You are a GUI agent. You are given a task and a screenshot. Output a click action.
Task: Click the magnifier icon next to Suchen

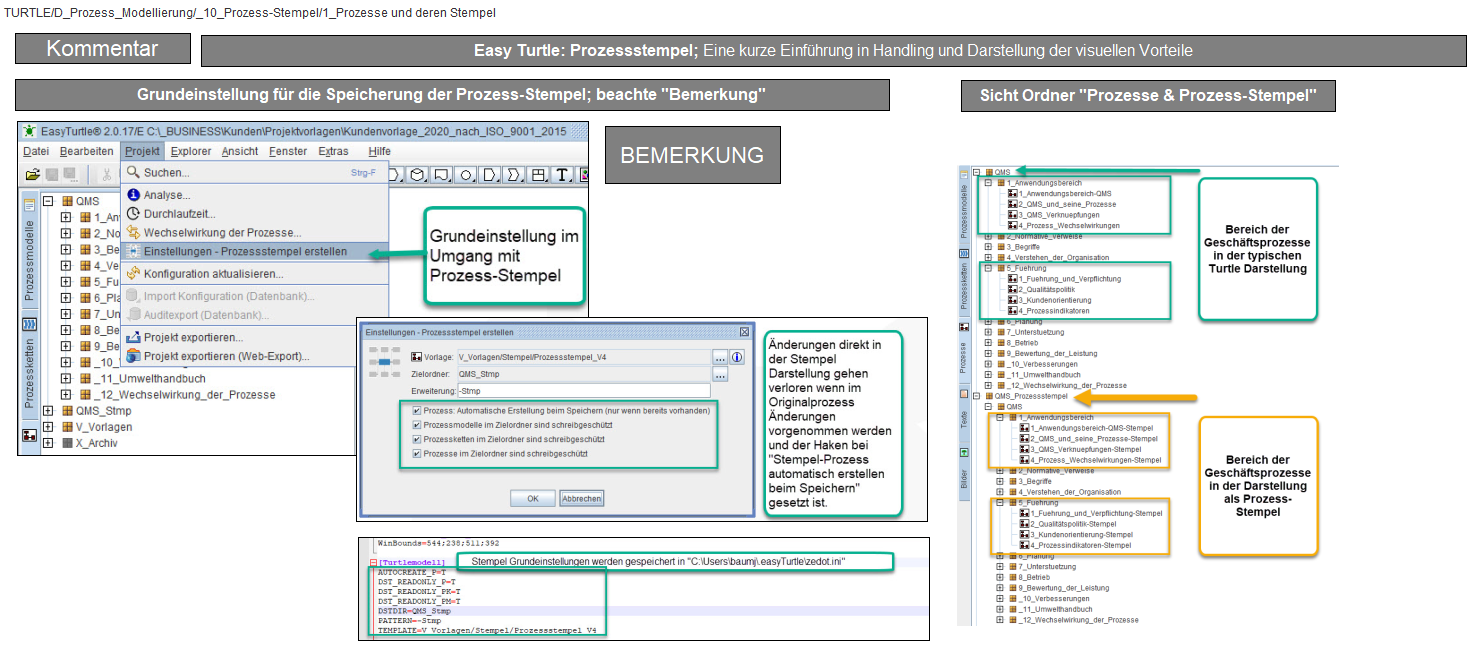pos(134,173)
